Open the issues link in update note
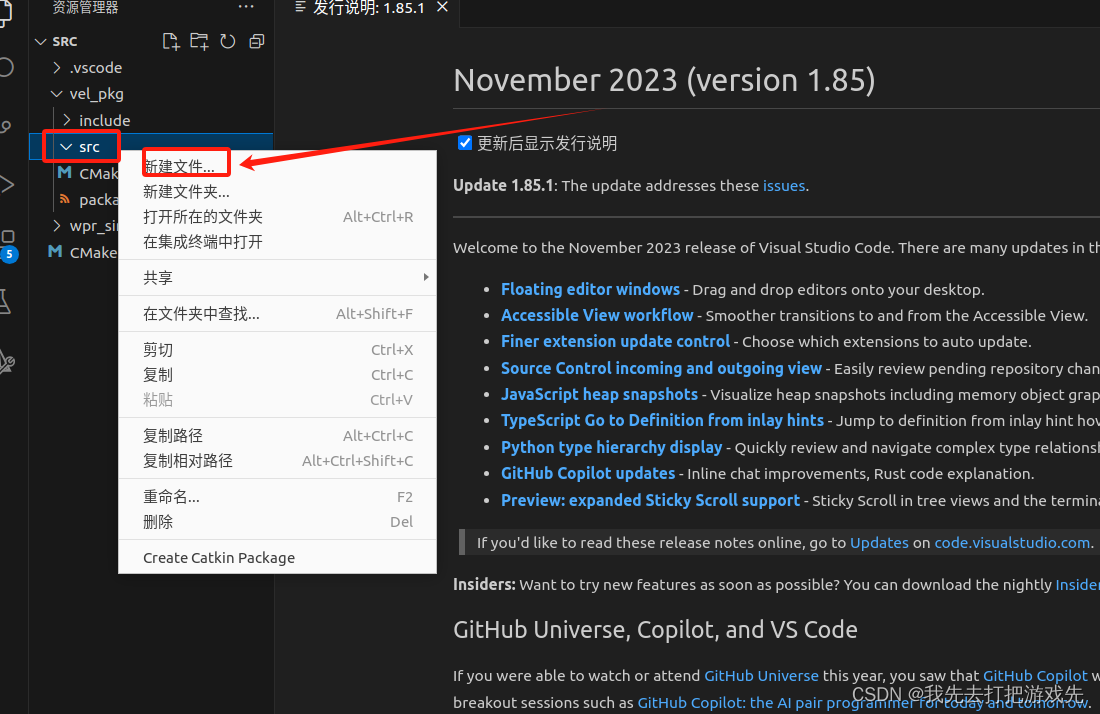The height and width of the screenshot is (714, 1100). point(784,186)
